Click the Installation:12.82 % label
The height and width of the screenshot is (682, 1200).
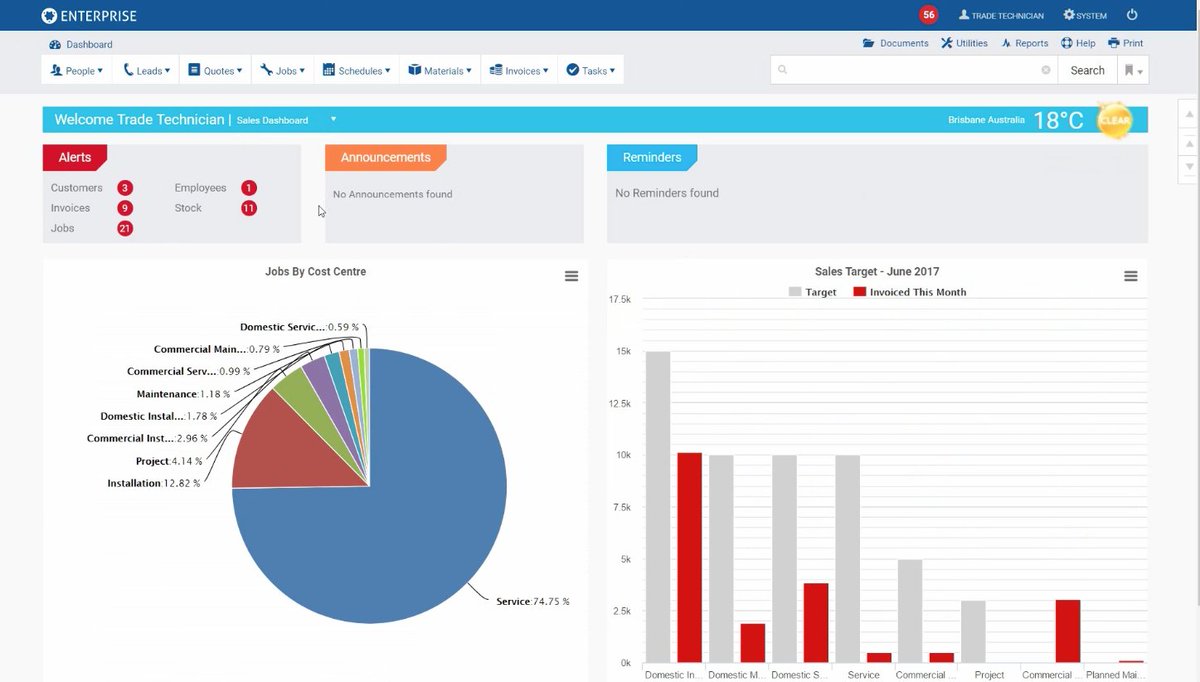154,483
